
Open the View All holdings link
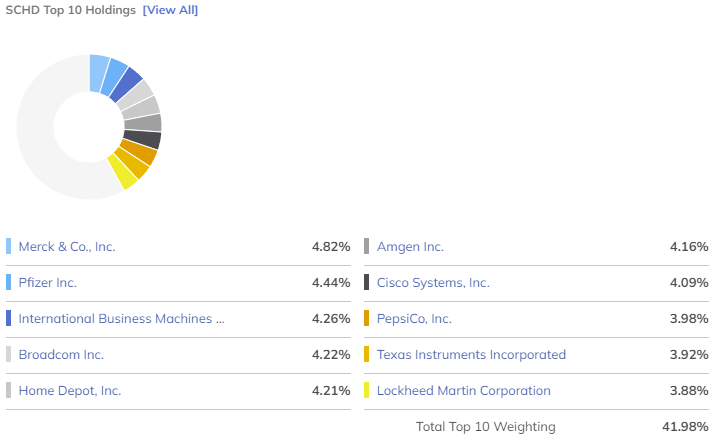click(170, 10)
